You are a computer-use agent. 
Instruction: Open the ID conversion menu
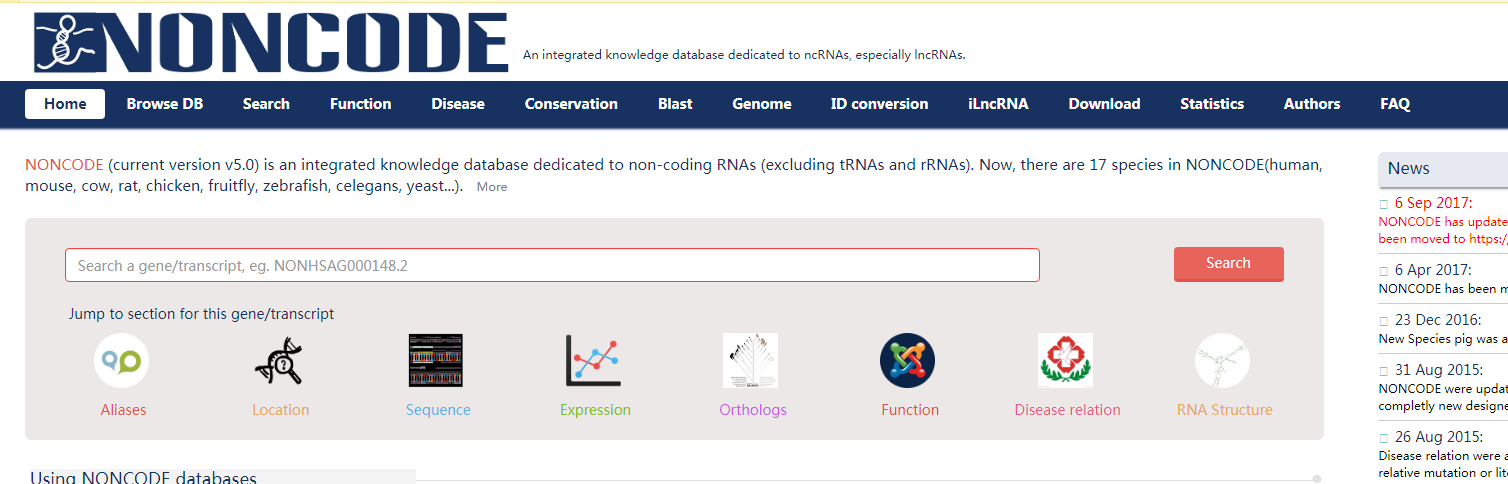click(x=879, y=104)
